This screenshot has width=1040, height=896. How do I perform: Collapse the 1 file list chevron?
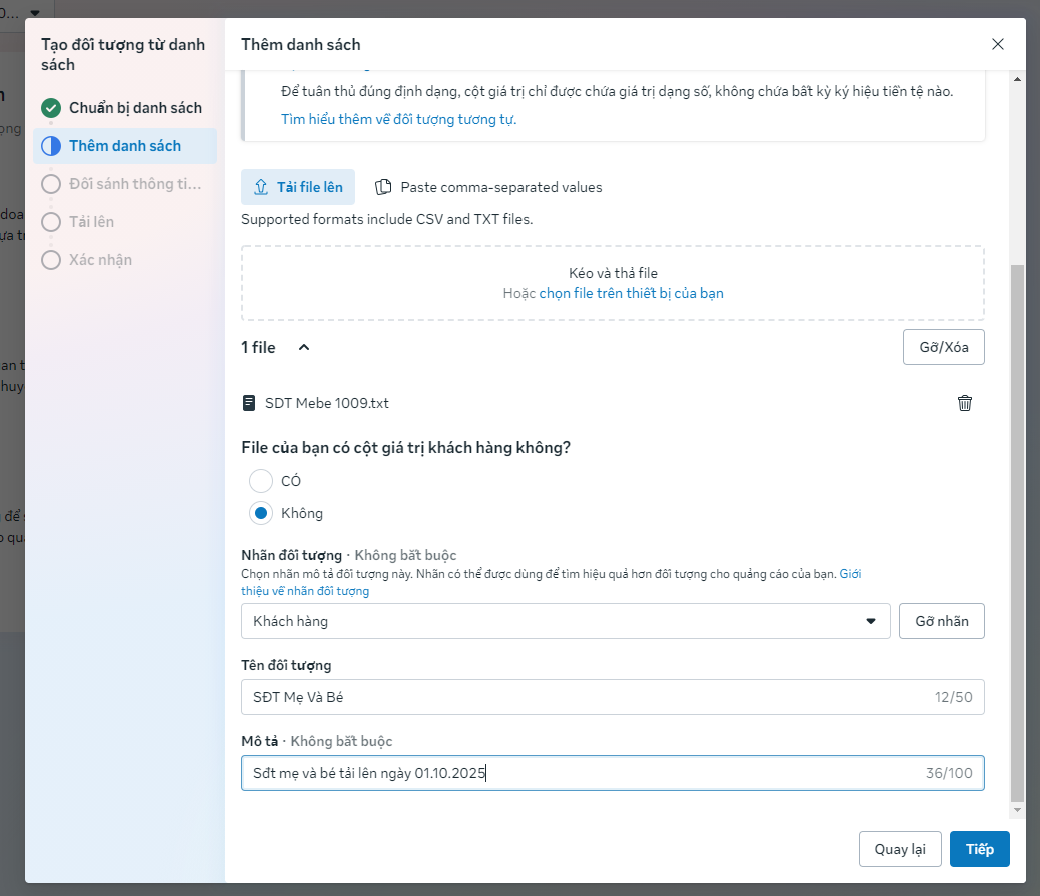click(304, 348)
